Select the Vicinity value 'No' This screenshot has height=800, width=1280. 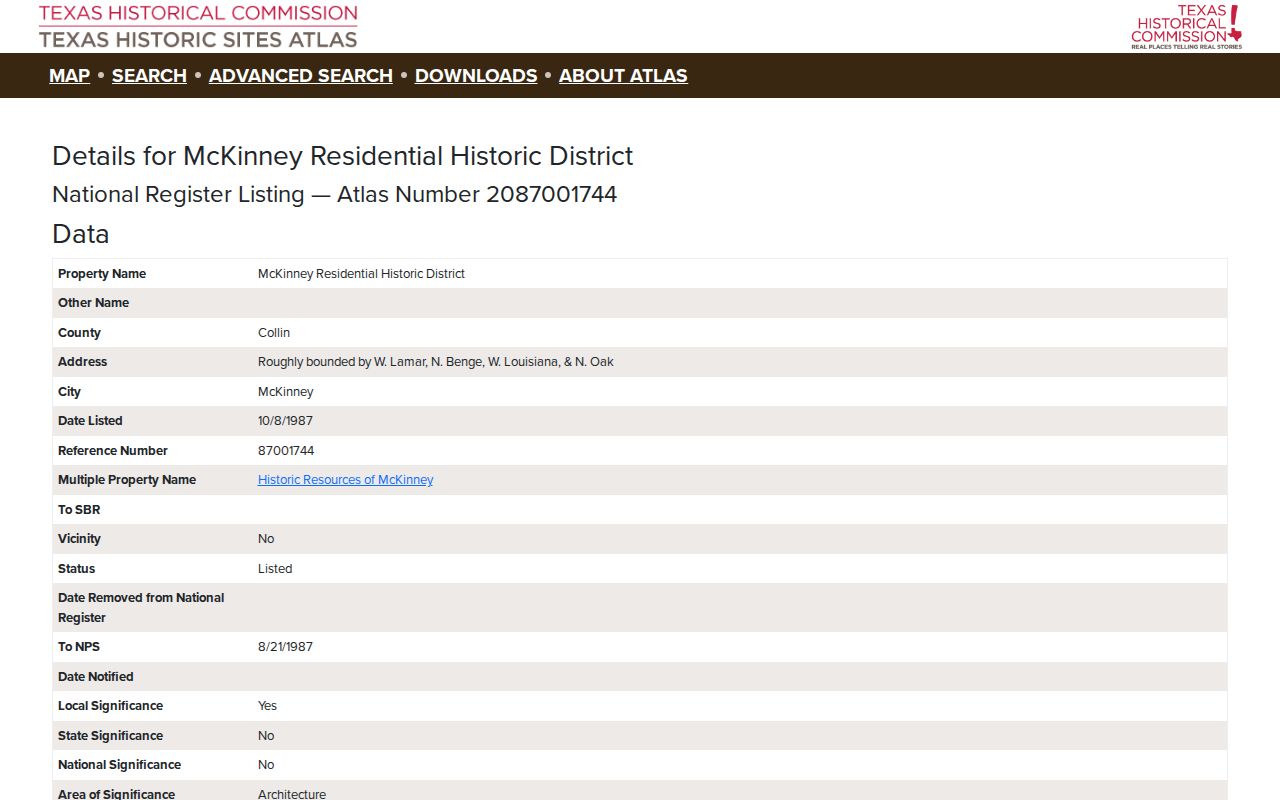click(x=266, y=539)
